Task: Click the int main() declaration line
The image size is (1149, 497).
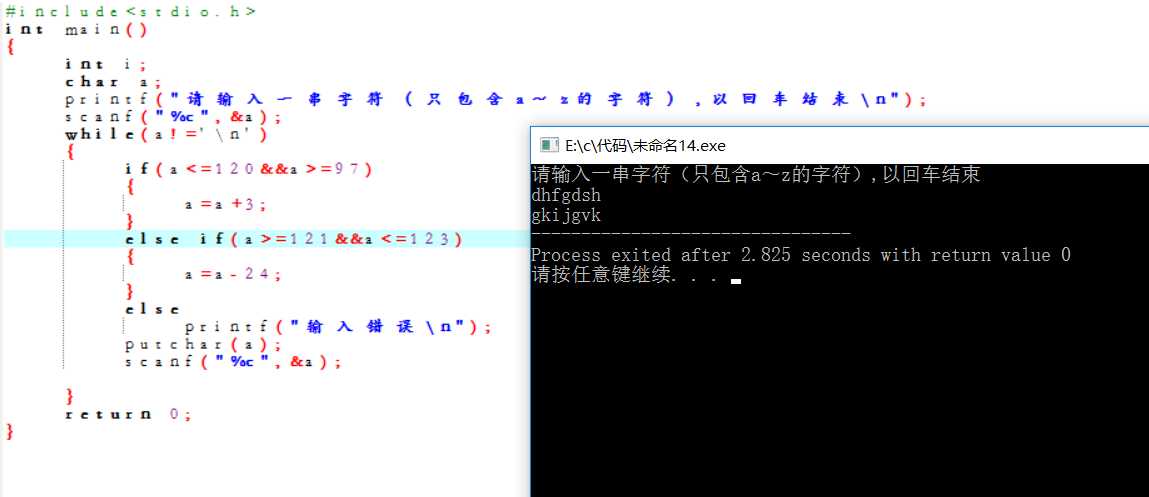Action: click(76, 29)
